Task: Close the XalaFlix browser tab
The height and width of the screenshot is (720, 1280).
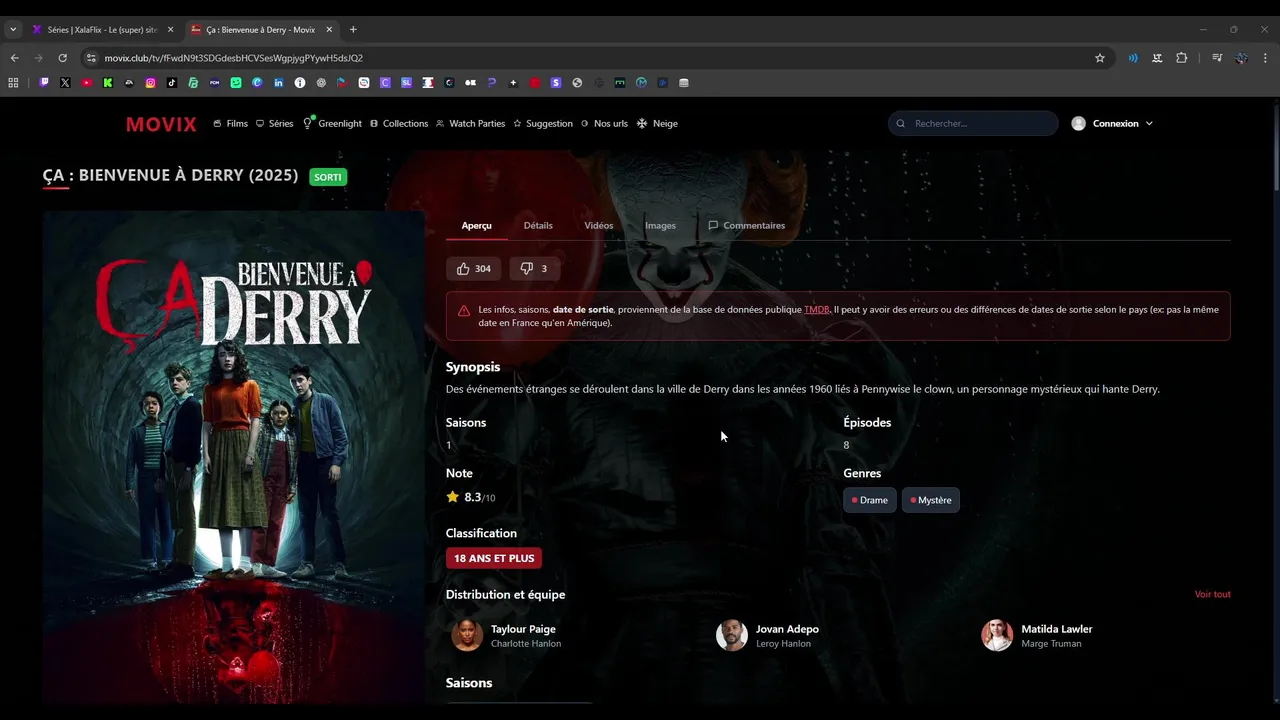Action: click(170, 30)
